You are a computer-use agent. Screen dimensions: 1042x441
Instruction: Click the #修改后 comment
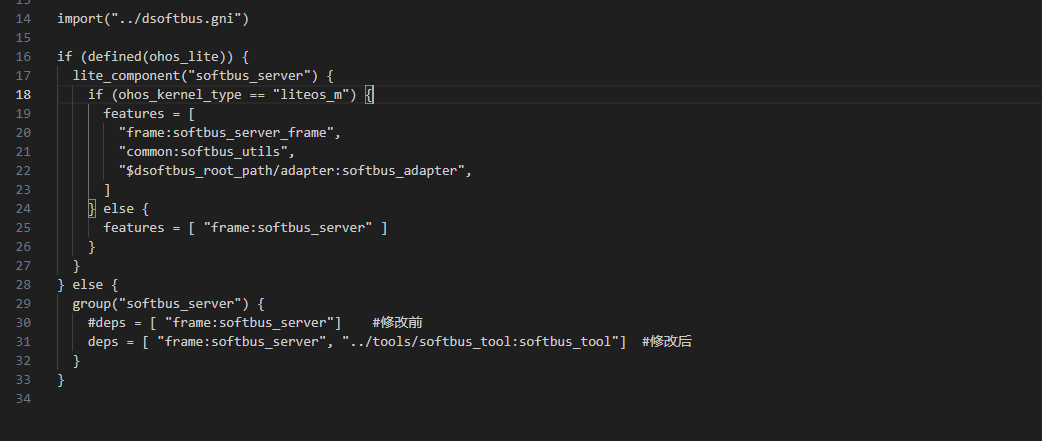click(667, 341)
